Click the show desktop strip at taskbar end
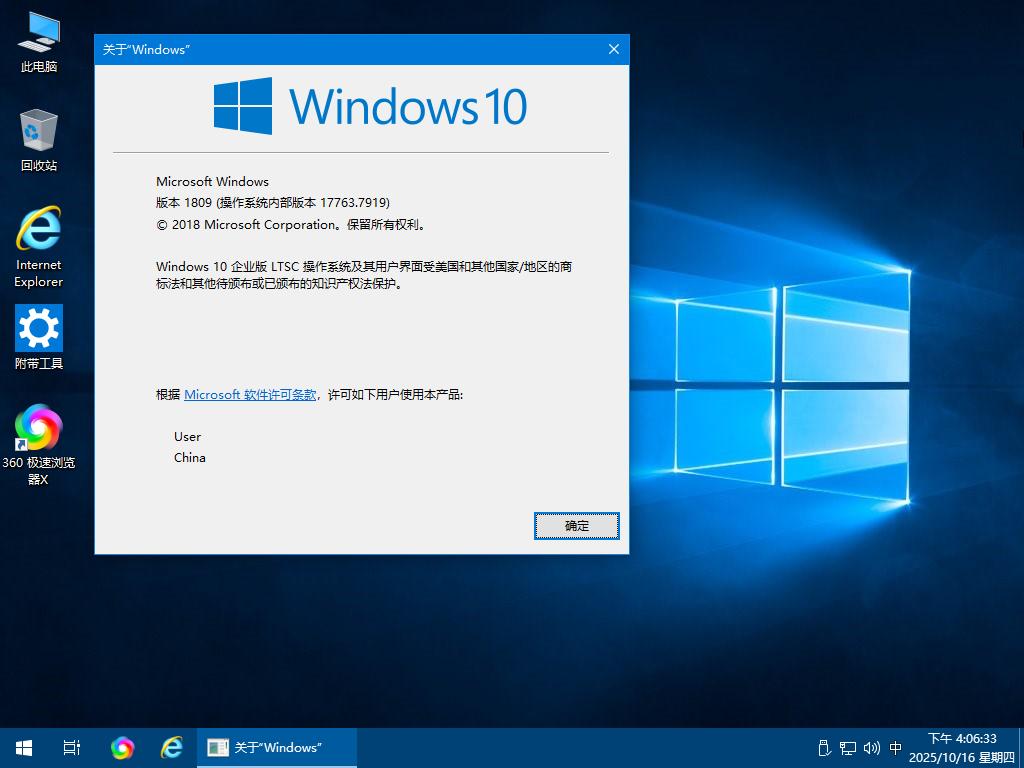The image size is (1024, 768). [1021, 748]
